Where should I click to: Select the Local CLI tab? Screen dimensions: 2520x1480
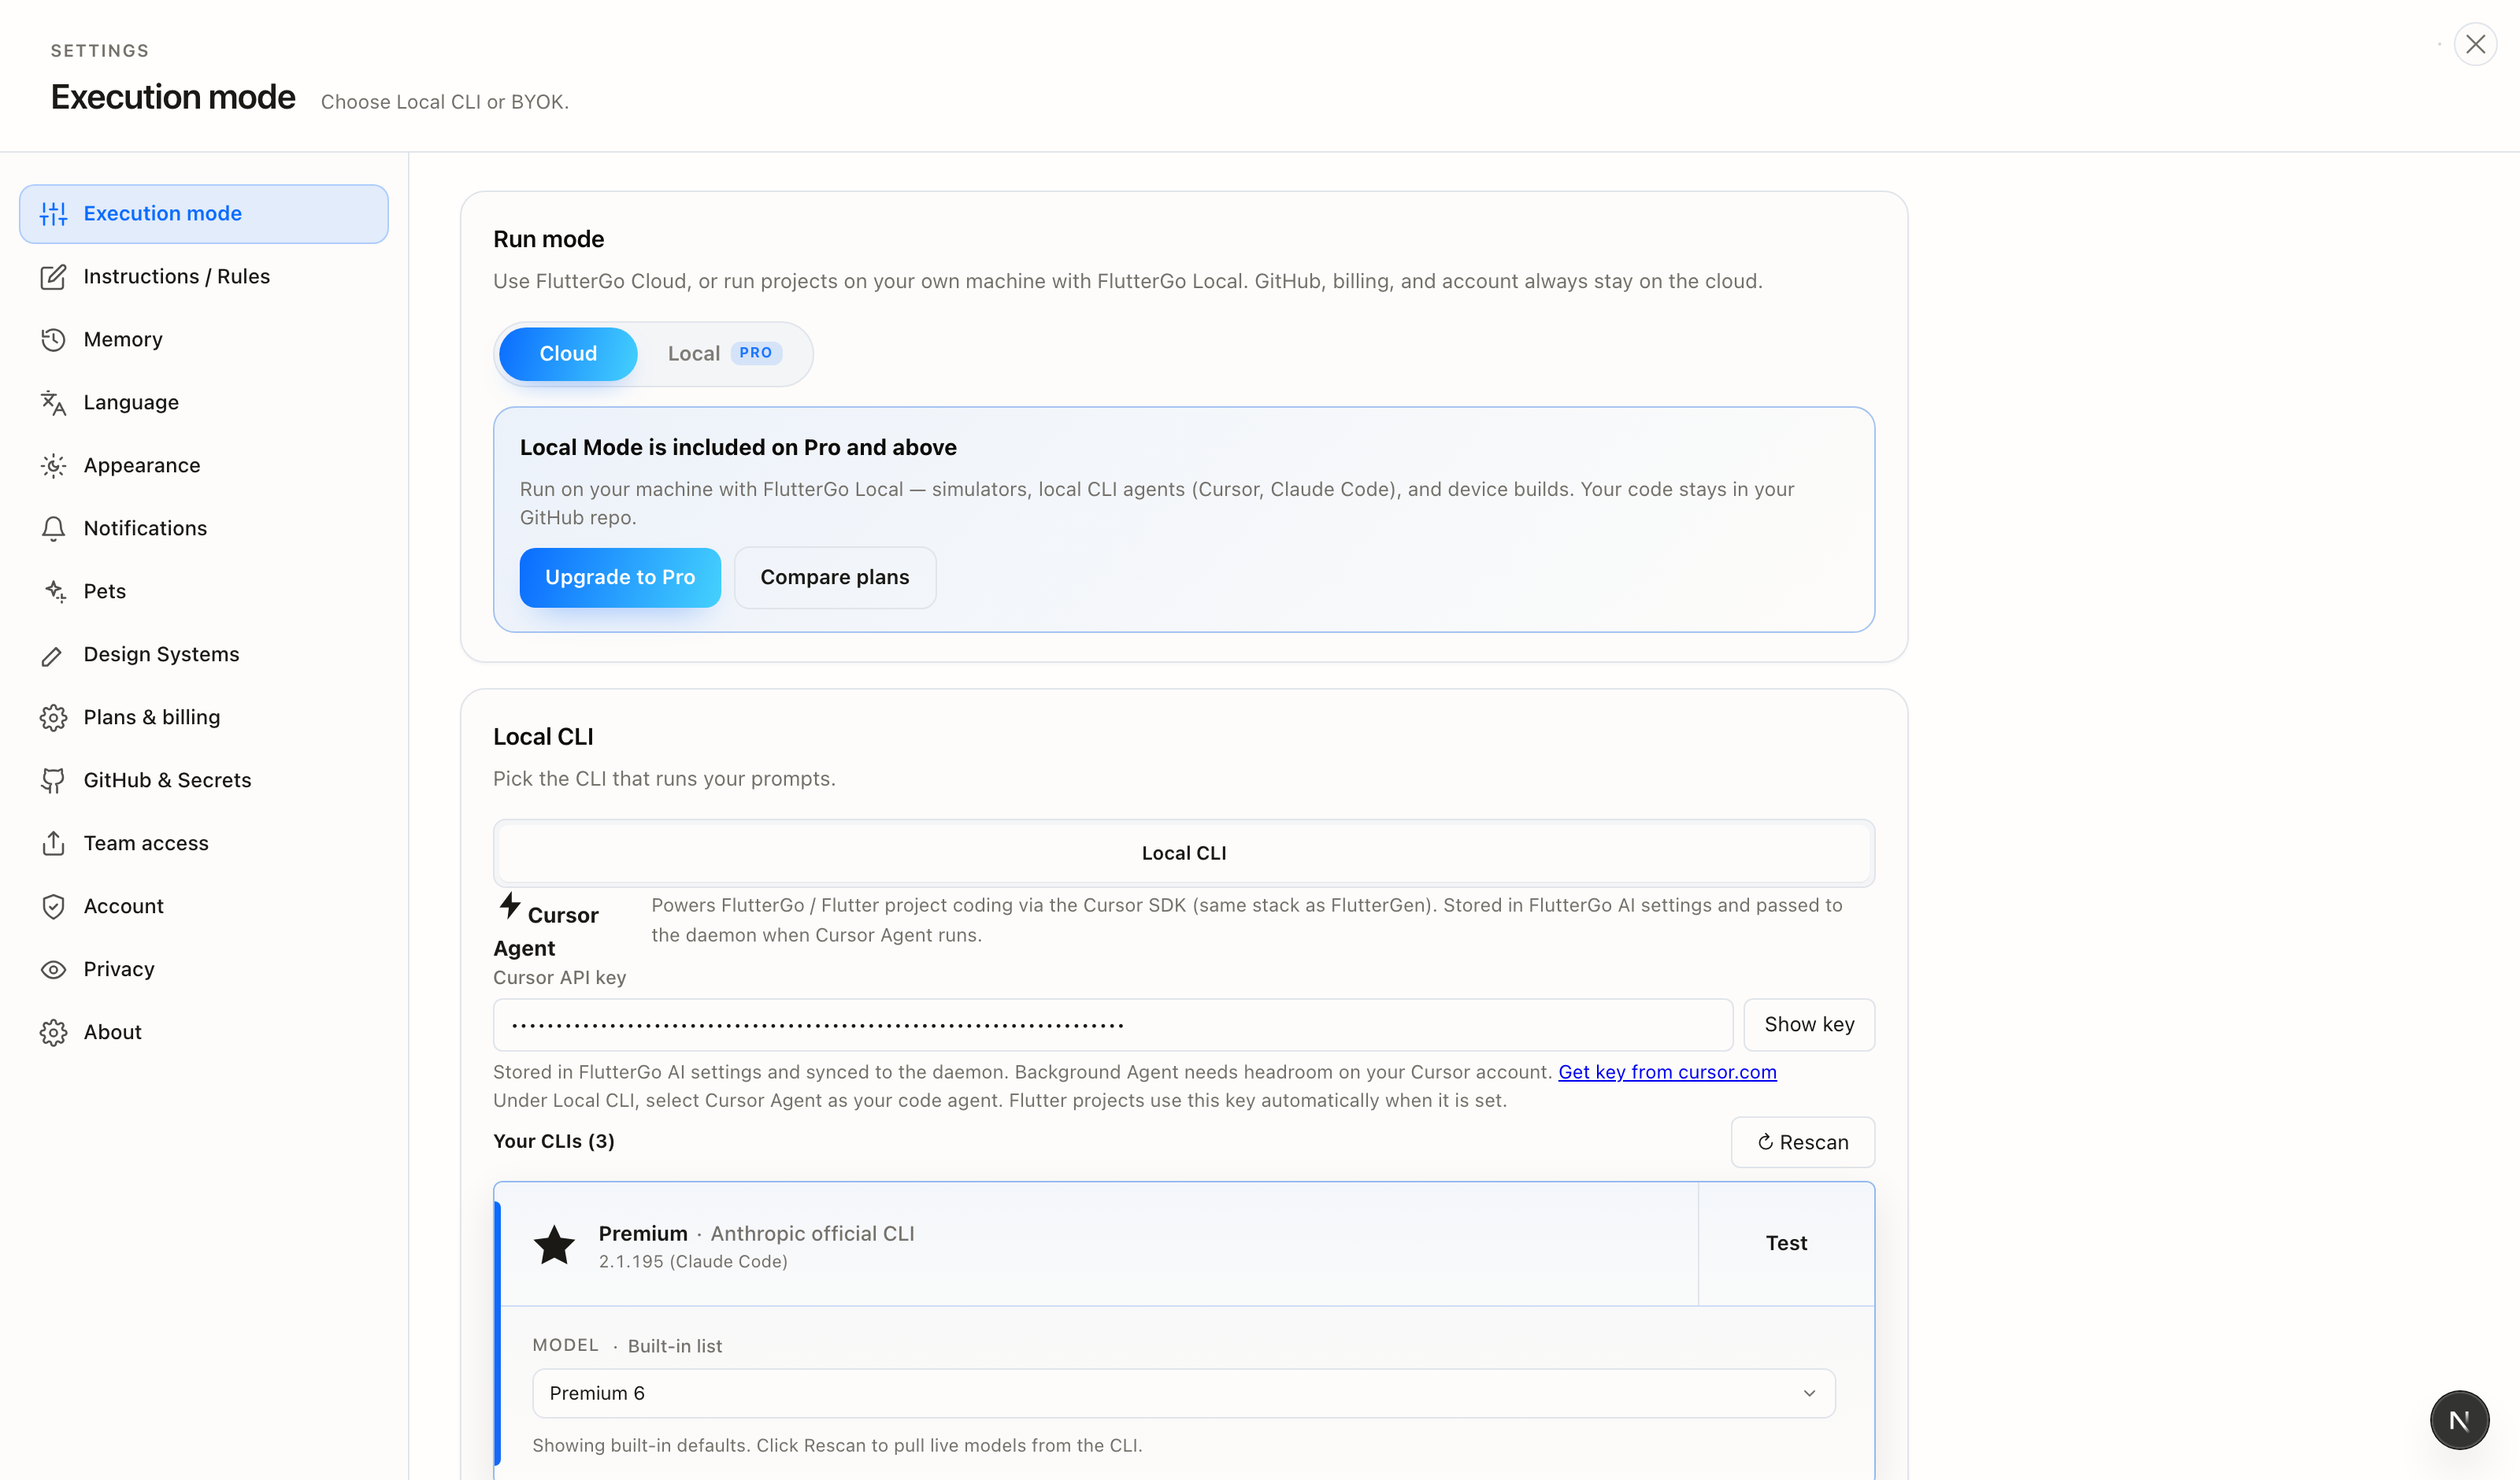[1183, 853]
